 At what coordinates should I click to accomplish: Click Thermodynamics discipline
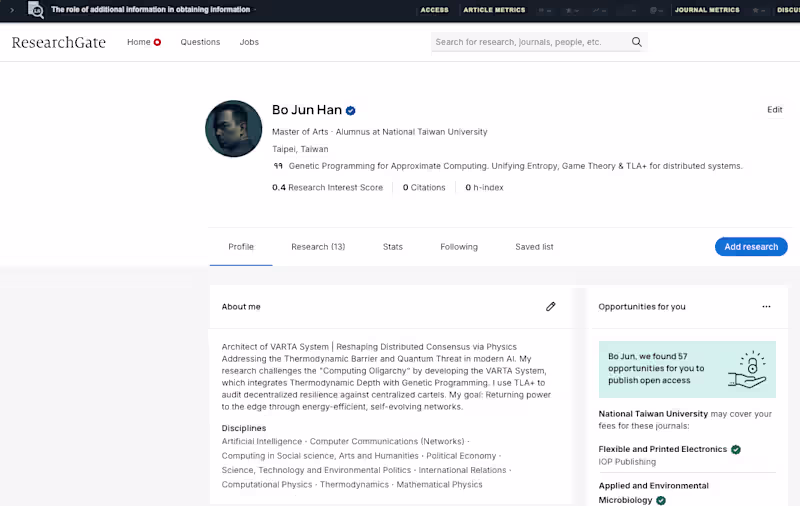[x=354, y=484]
